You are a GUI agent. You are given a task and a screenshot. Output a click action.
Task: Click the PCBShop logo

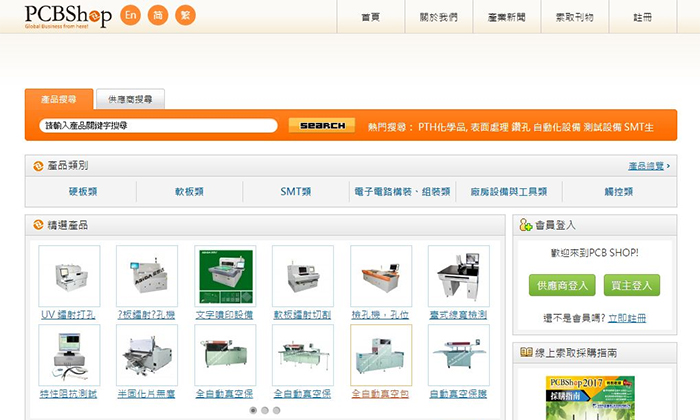point(58,16)
